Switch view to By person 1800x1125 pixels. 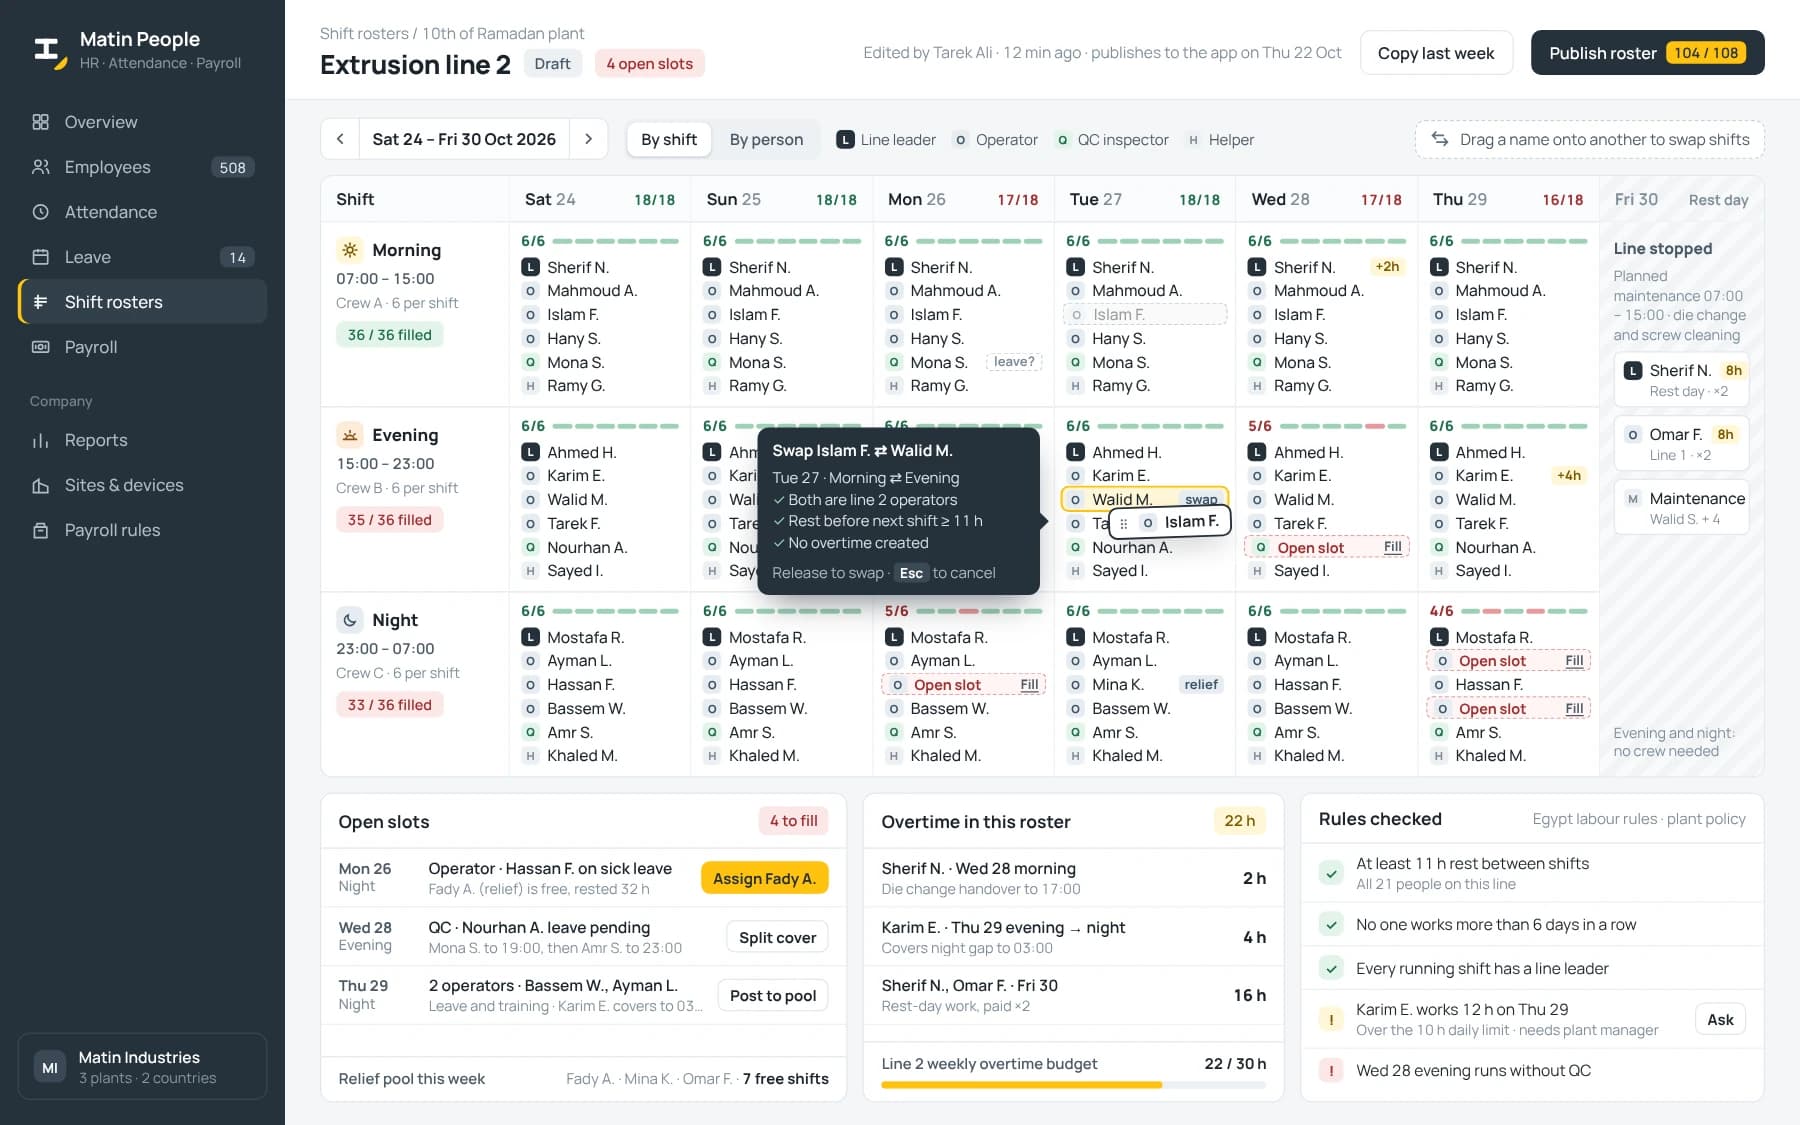point(766,139)
